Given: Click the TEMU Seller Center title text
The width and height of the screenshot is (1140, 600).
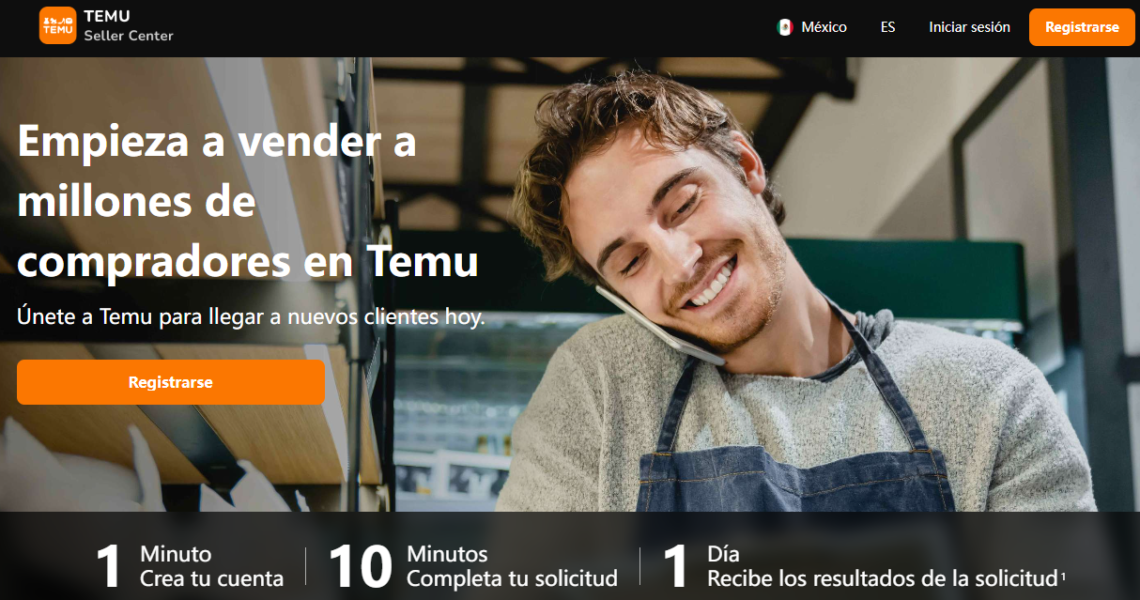Looking at the screenshot, I should click(128, 25).
